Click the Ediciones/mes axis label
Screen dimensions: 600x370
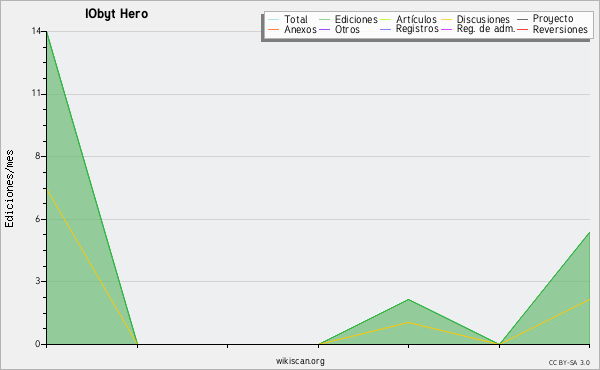click(x=9, y=189)
